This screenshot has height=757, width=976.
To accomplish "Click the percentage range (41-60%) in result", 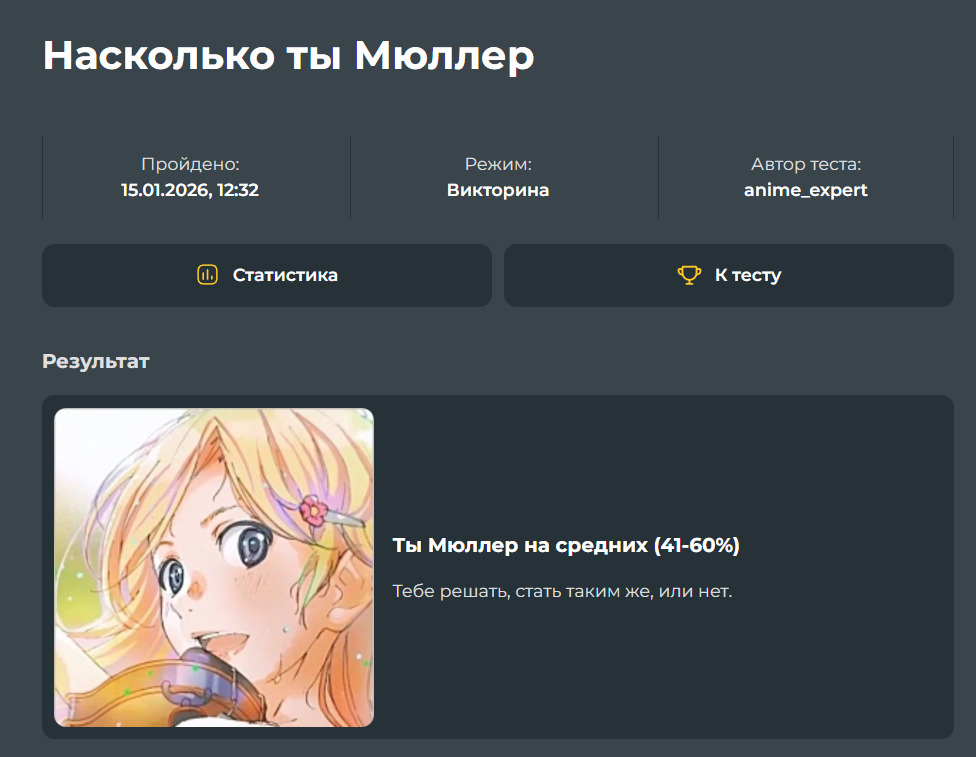I will 696,546.
